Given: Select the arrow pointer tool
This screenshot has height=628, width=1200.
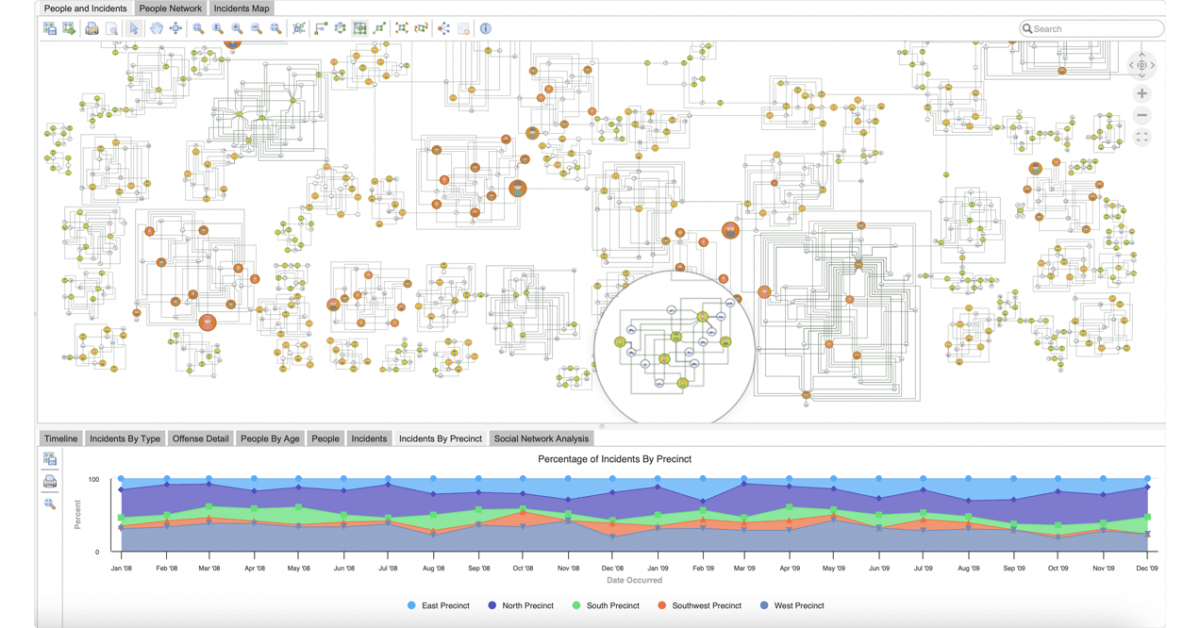Looking at the screenshot, I should point(134,29).
